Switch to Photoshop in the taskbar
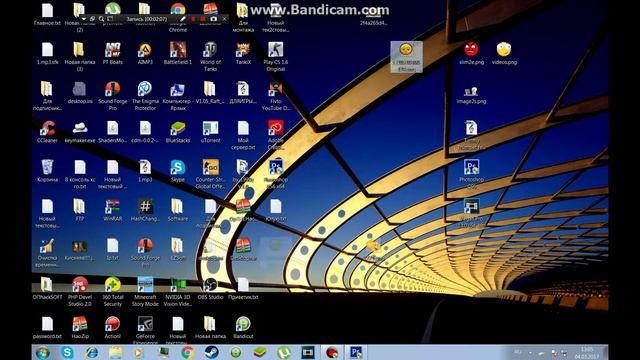640x360 pixels. click(356, 352)
